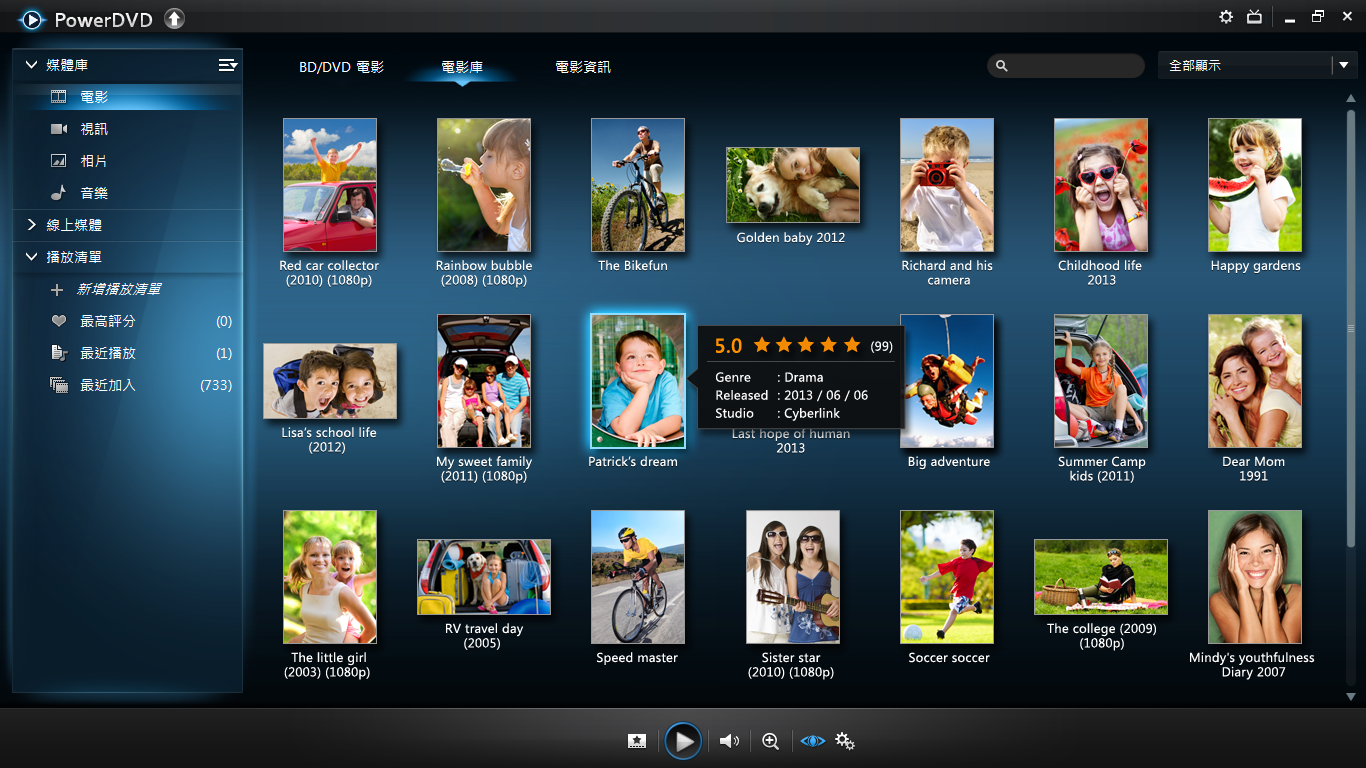Start playback with the Play button

tap(683, 741)
